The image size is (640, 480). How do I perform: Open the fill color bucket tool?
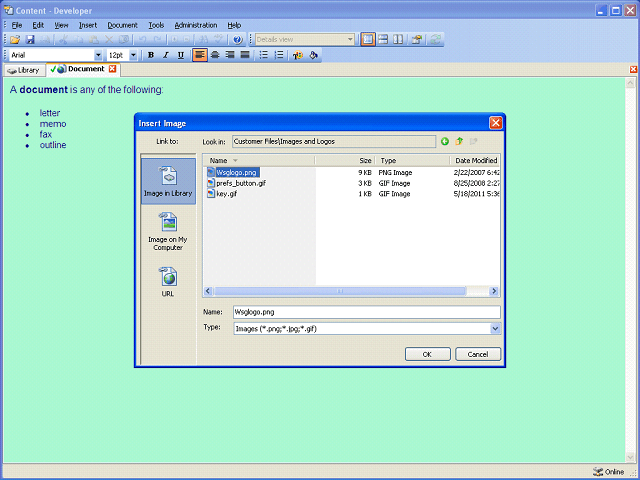tap(313, 55)
